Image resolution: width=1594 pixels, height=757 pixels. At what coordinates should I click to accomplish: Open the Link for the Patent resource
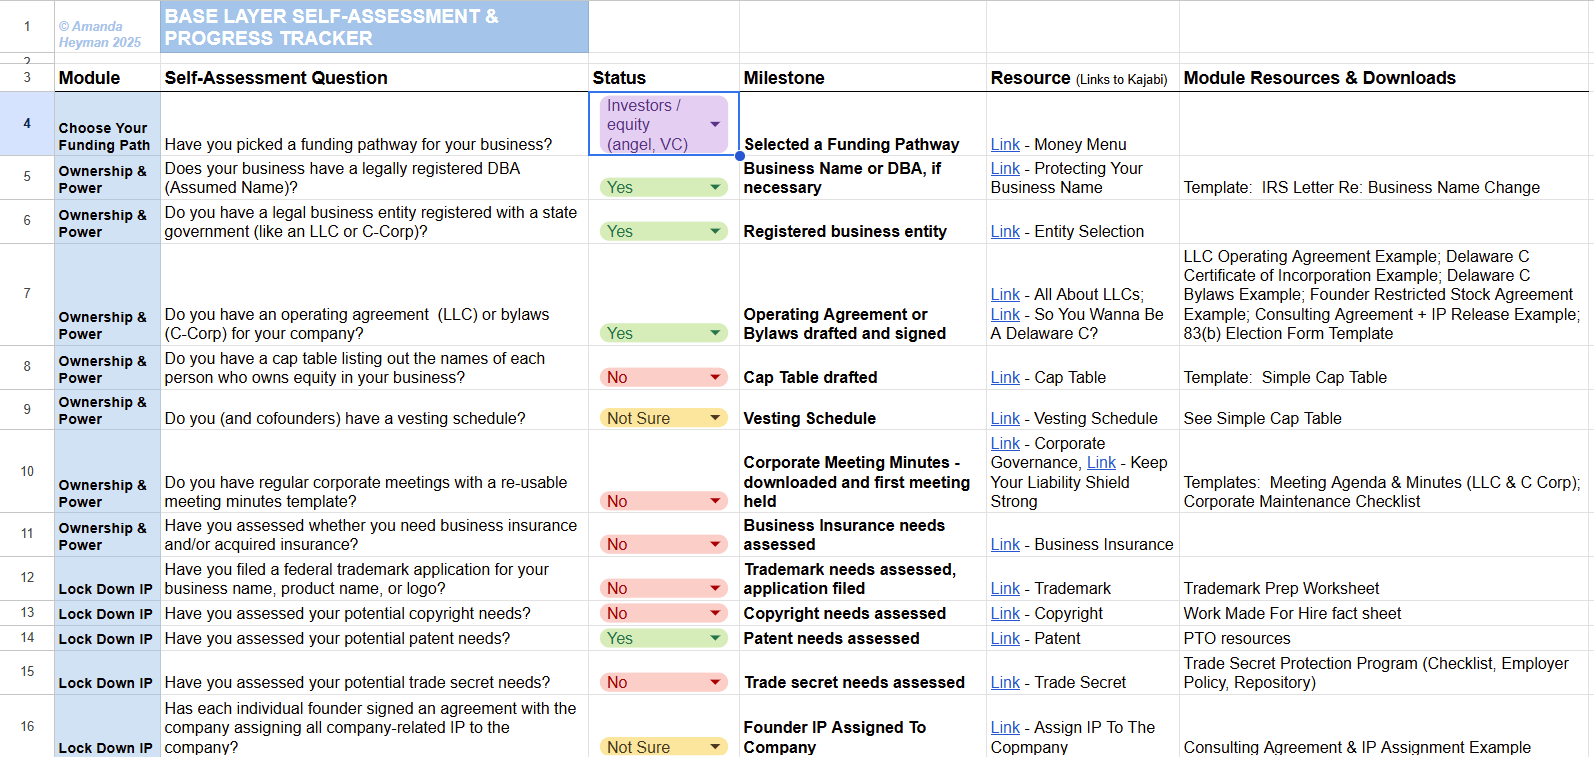tap(1005, 639)
